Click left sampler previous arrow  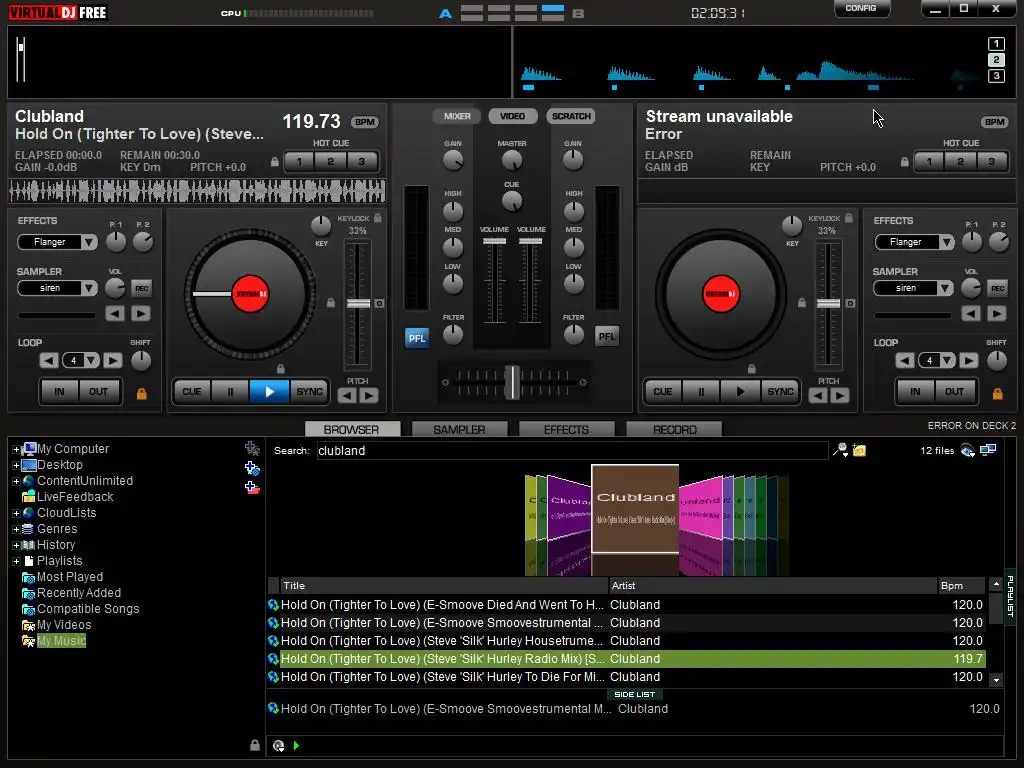(x=115, y=314)
